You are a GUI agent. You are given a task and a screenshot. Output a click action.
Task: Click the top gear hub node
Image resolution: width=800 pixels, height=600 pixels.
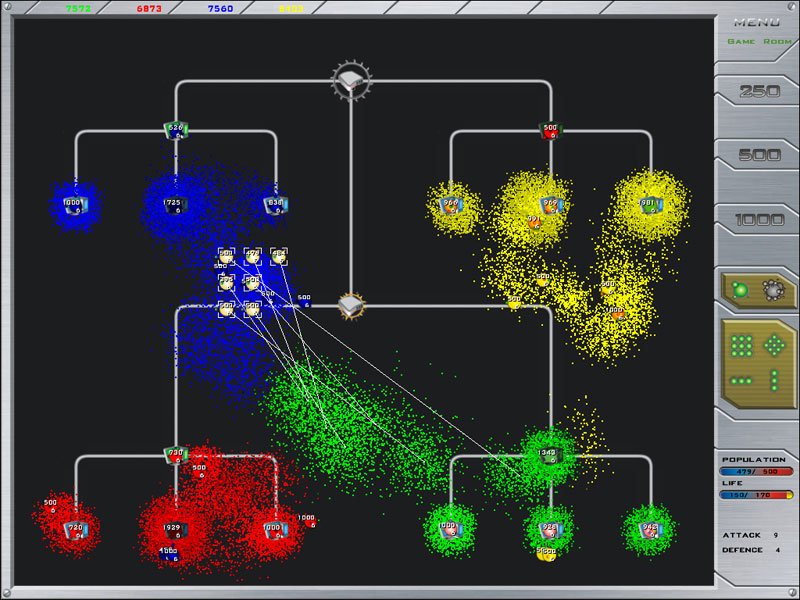tap(350, 78)
